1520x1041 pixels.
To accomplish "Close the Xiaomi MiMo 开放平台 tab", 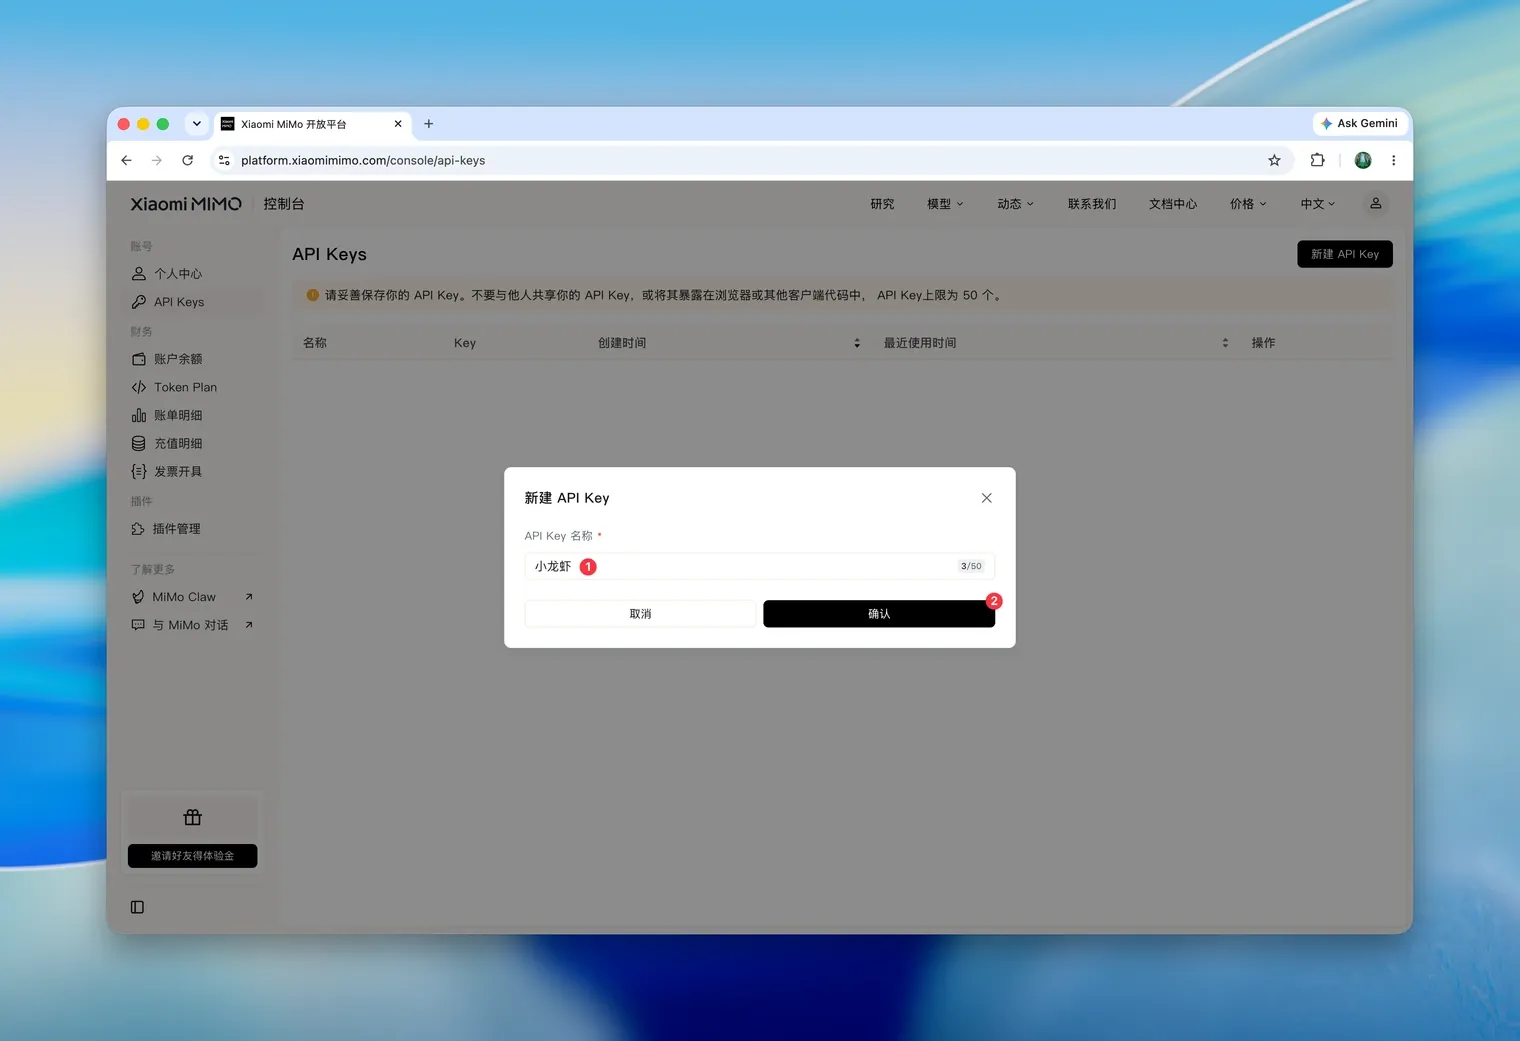I will click(398, 124).
